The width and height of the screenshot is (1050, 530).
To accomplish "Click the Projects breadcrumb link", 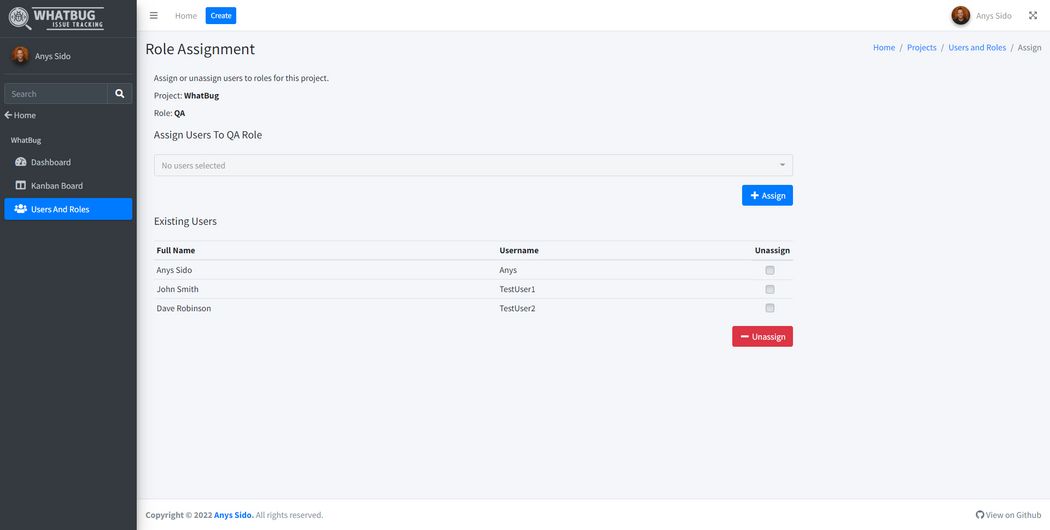I will [921, 48].
